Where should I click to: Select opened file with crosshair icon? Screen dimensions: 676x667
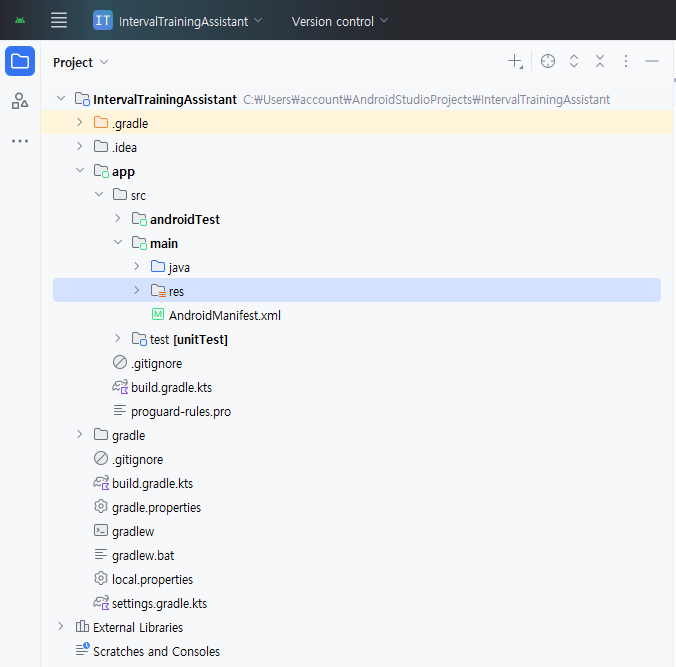tap(548, 61)
